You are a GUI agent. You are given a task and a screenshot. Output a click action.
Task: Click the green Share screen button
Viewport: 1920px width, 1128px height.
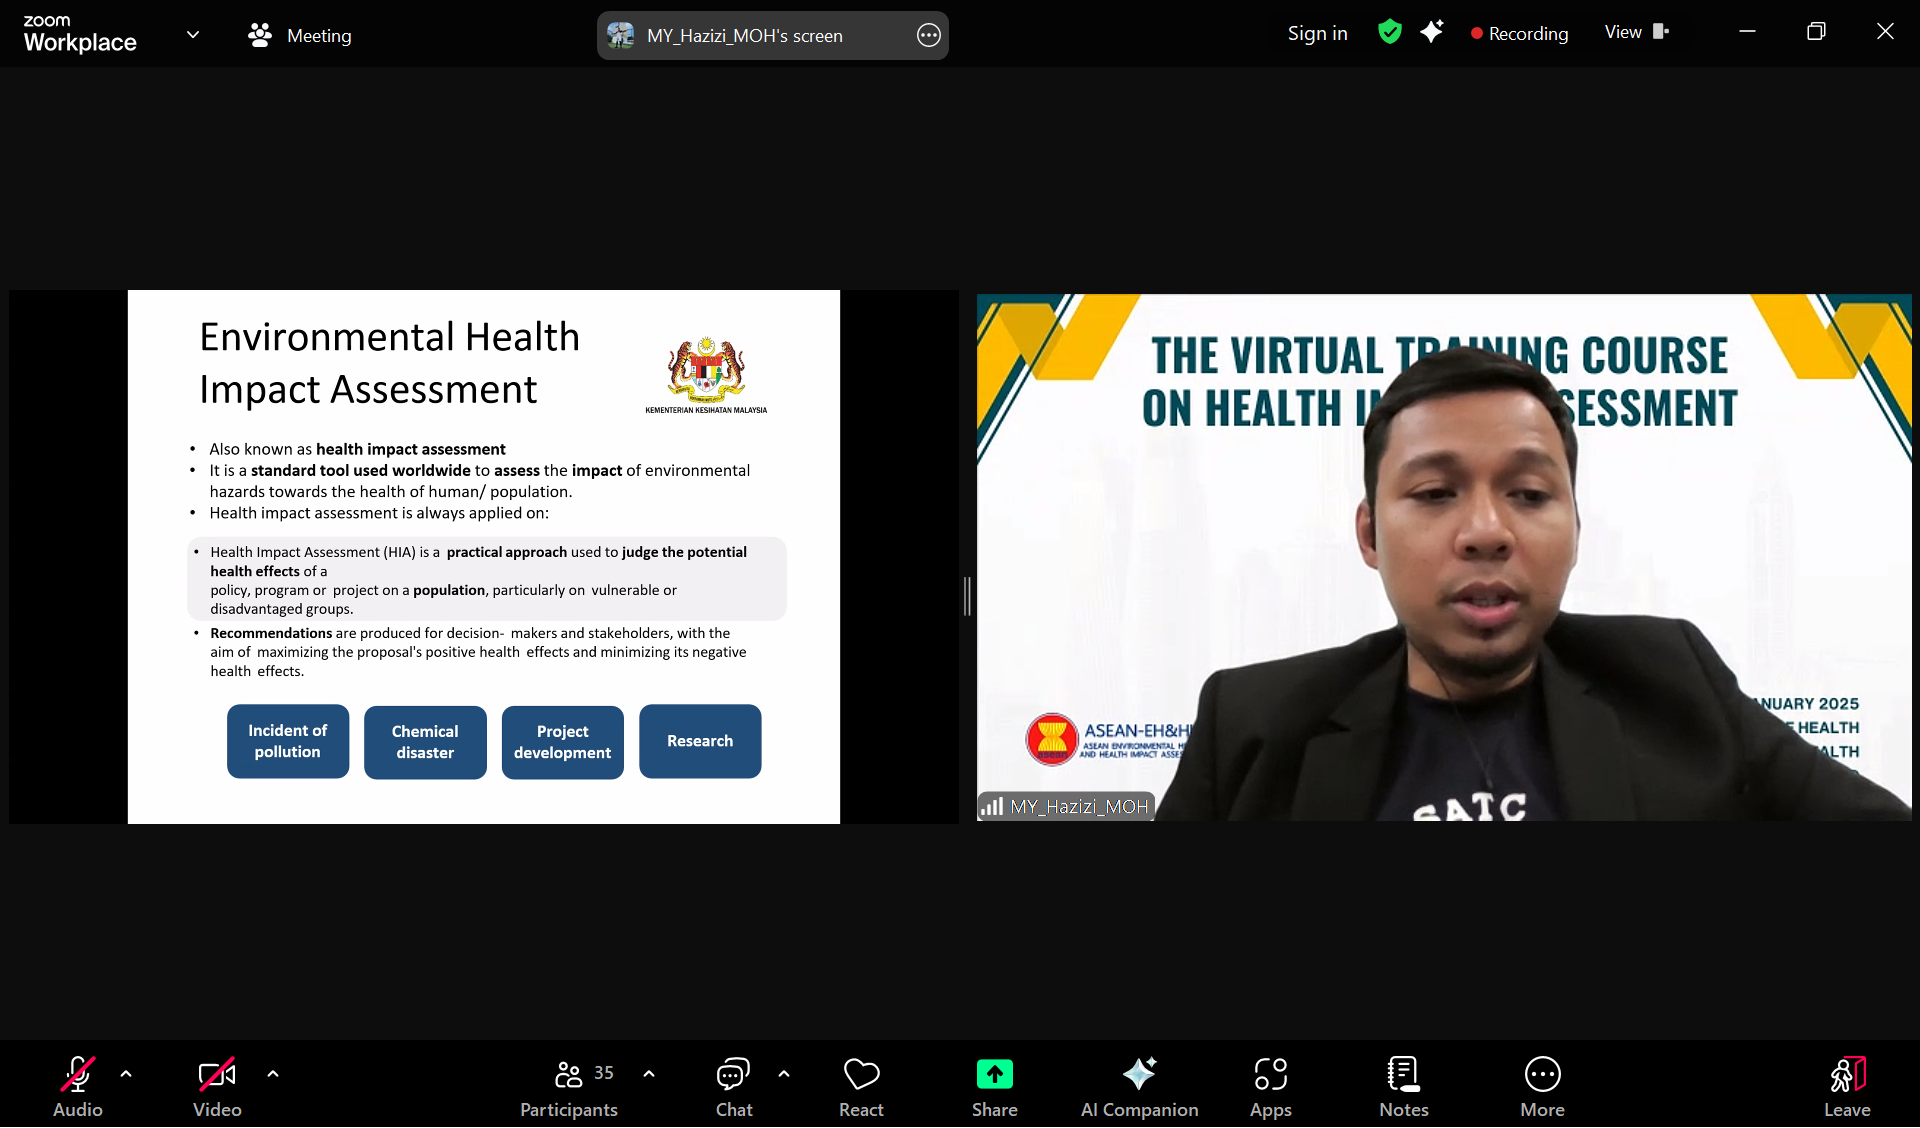tap(994, 1086)
